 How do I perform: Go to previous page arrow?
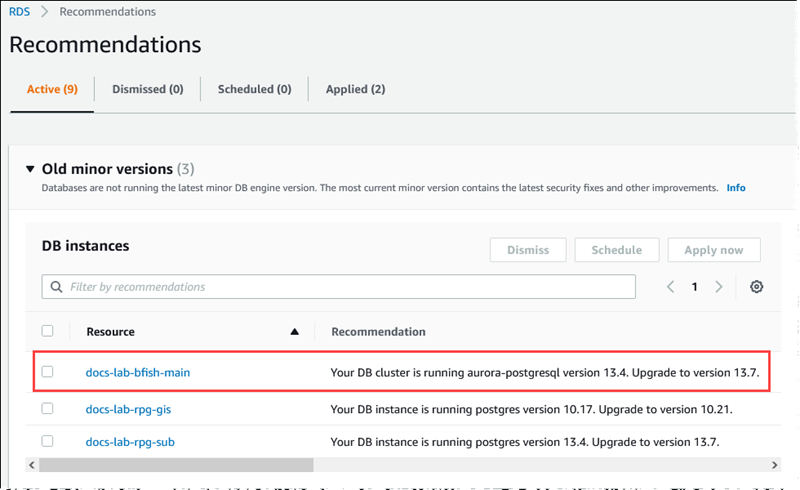point(671,287)
